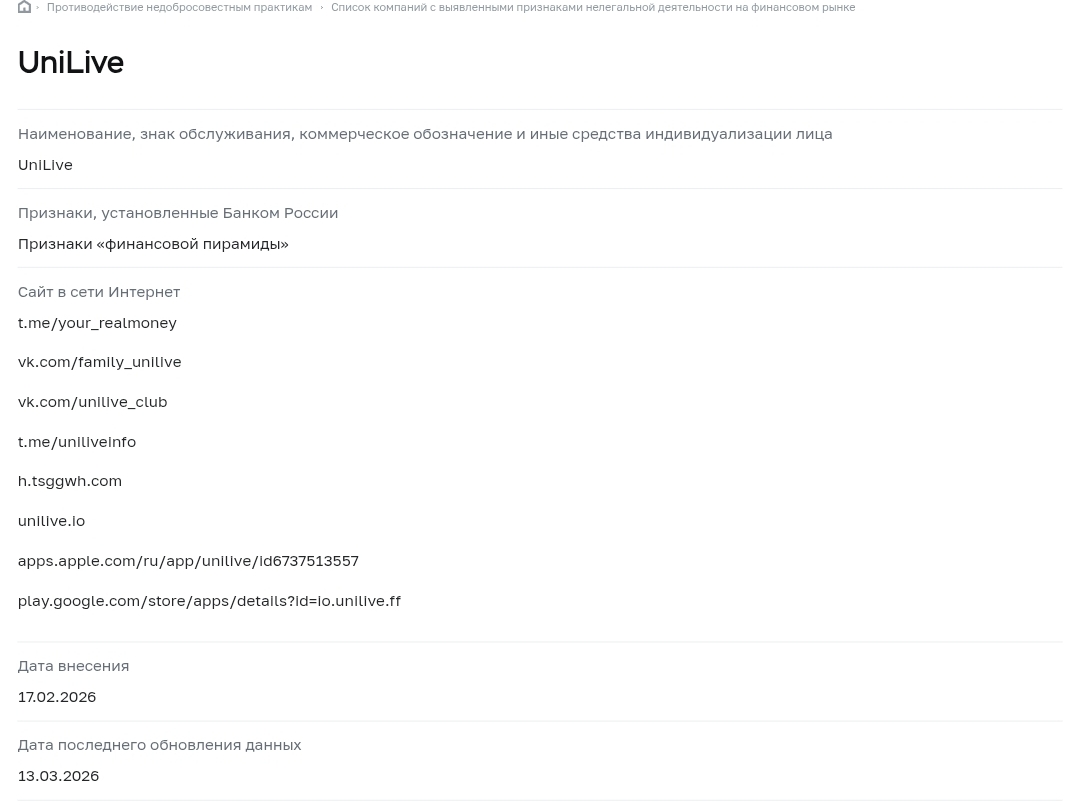Select the vk.com/family_unilive site entry
Viewport: 1080px width, 806px height.
pos(100,362)
